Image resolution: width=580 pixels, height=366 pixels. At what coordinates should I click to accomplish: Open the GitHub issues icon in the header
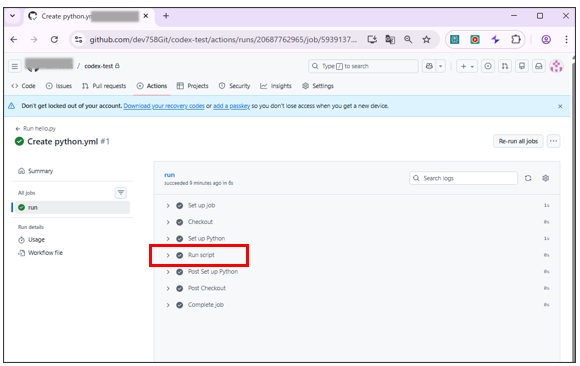(488, 66)
